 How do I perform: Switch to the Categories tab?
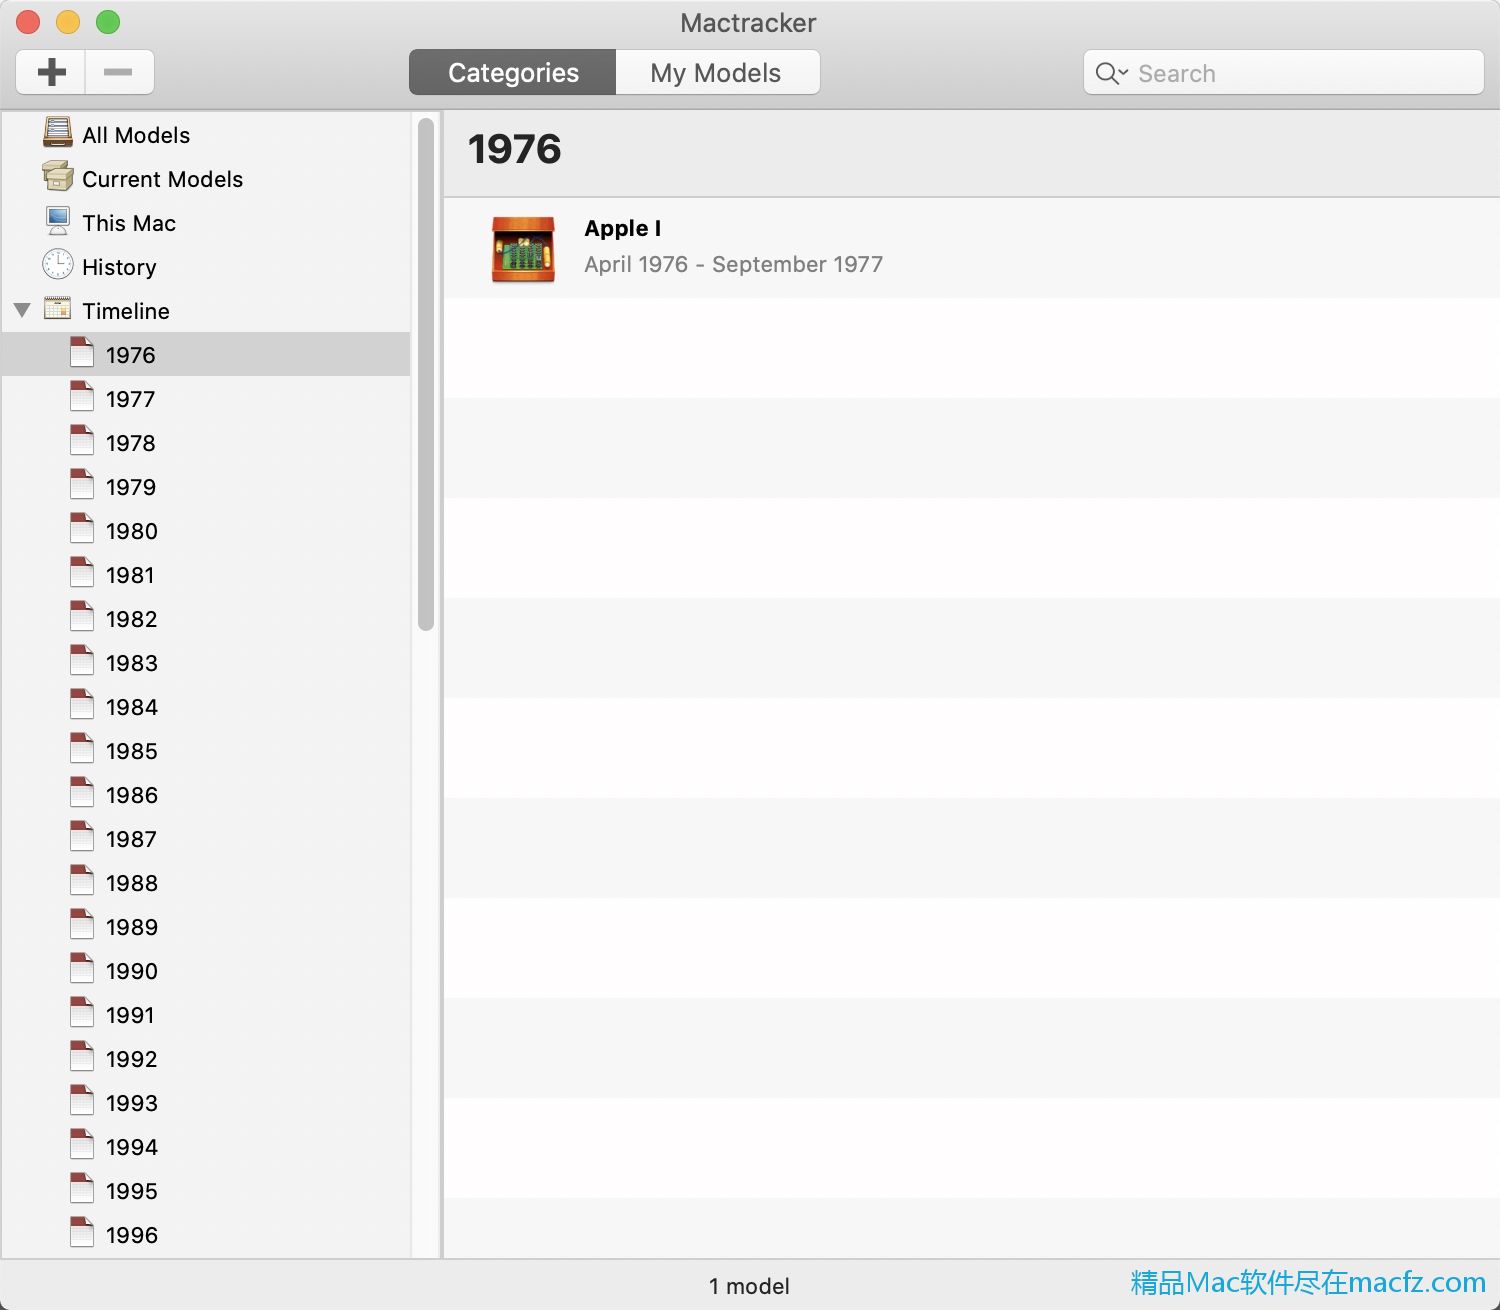pos(513,72)
